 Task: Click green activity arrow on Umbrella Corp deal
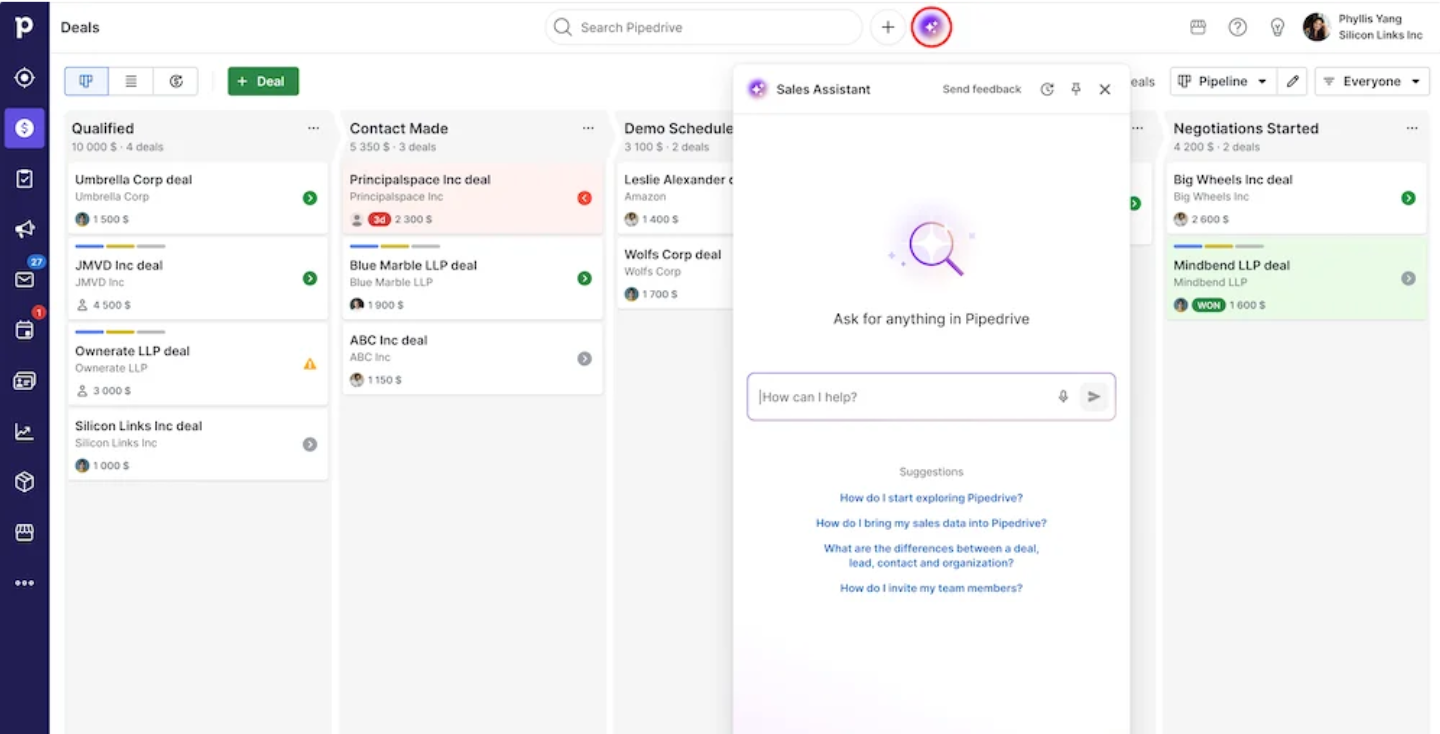tap(310, 198)
